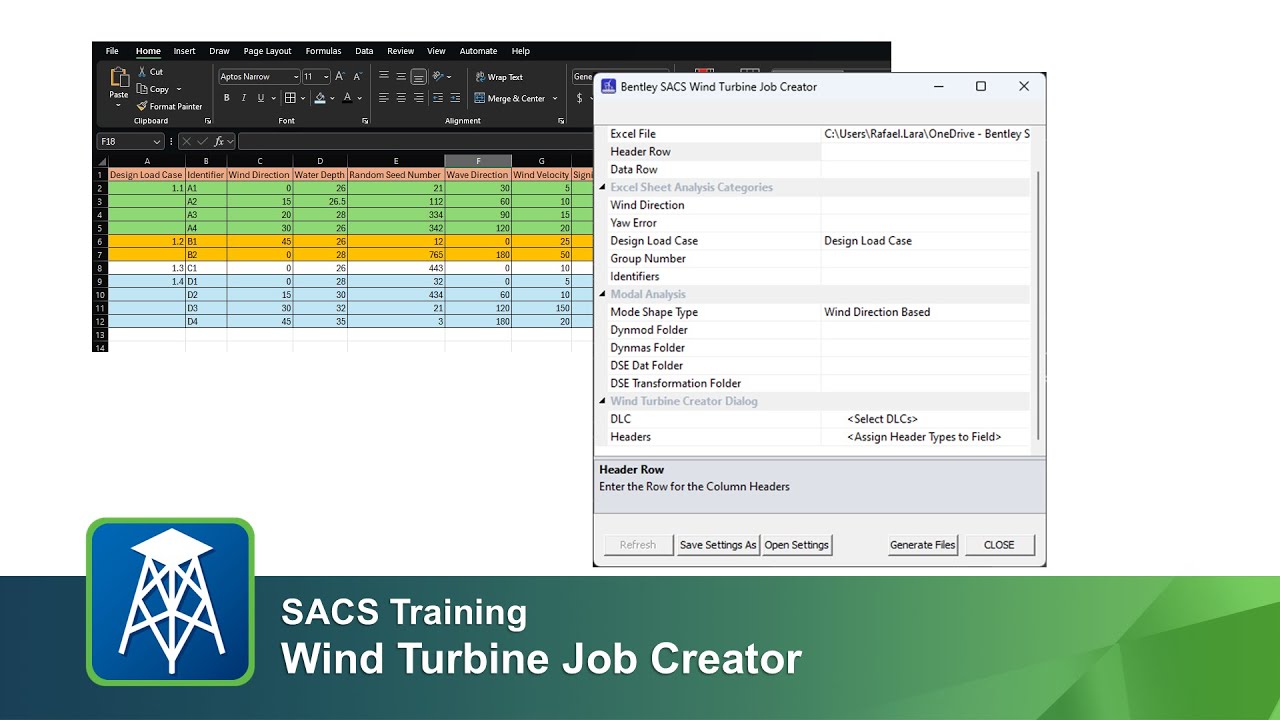Click Save Settings As button

click(718, 545)
